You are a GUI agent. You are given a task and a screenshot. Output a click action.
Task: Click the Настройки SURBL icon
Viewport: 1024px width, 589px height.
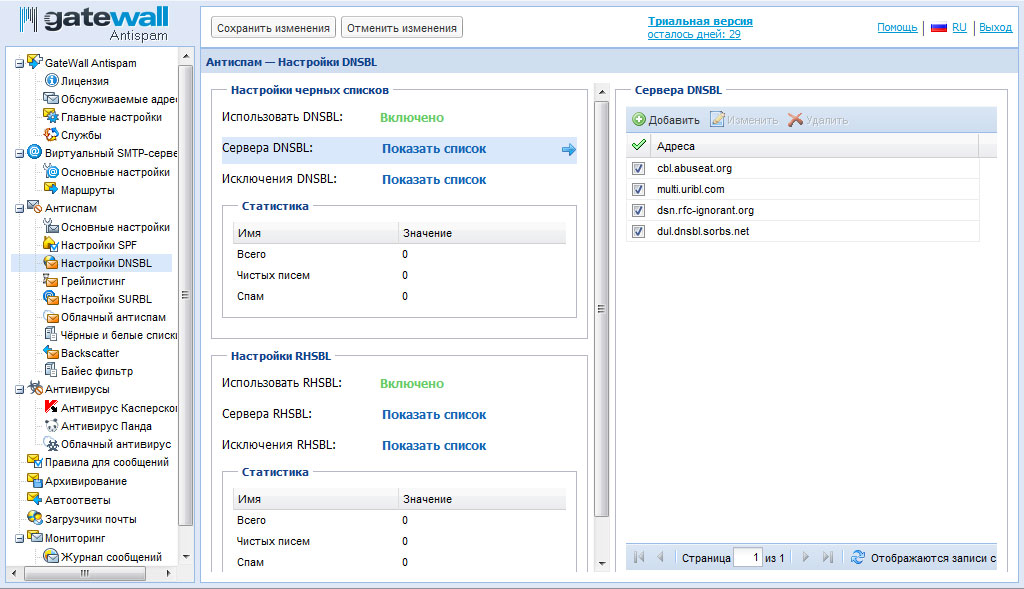(51, 298)
